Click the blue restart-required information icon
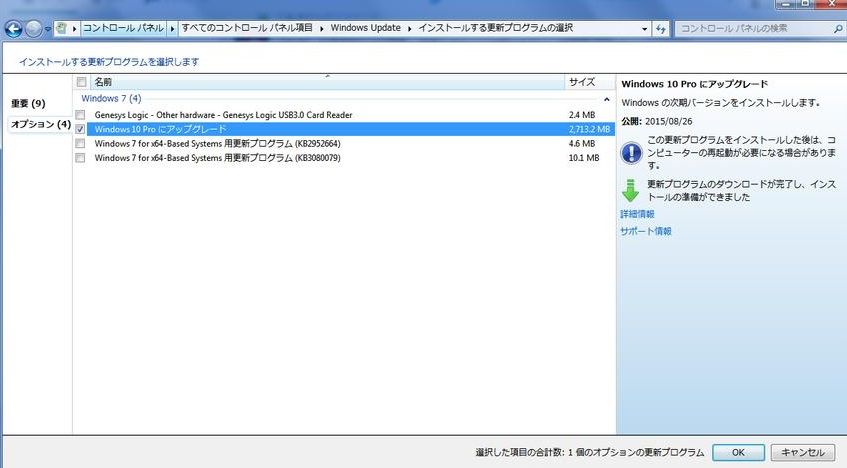This screenshot has height=468, width=847. point(631,153)
